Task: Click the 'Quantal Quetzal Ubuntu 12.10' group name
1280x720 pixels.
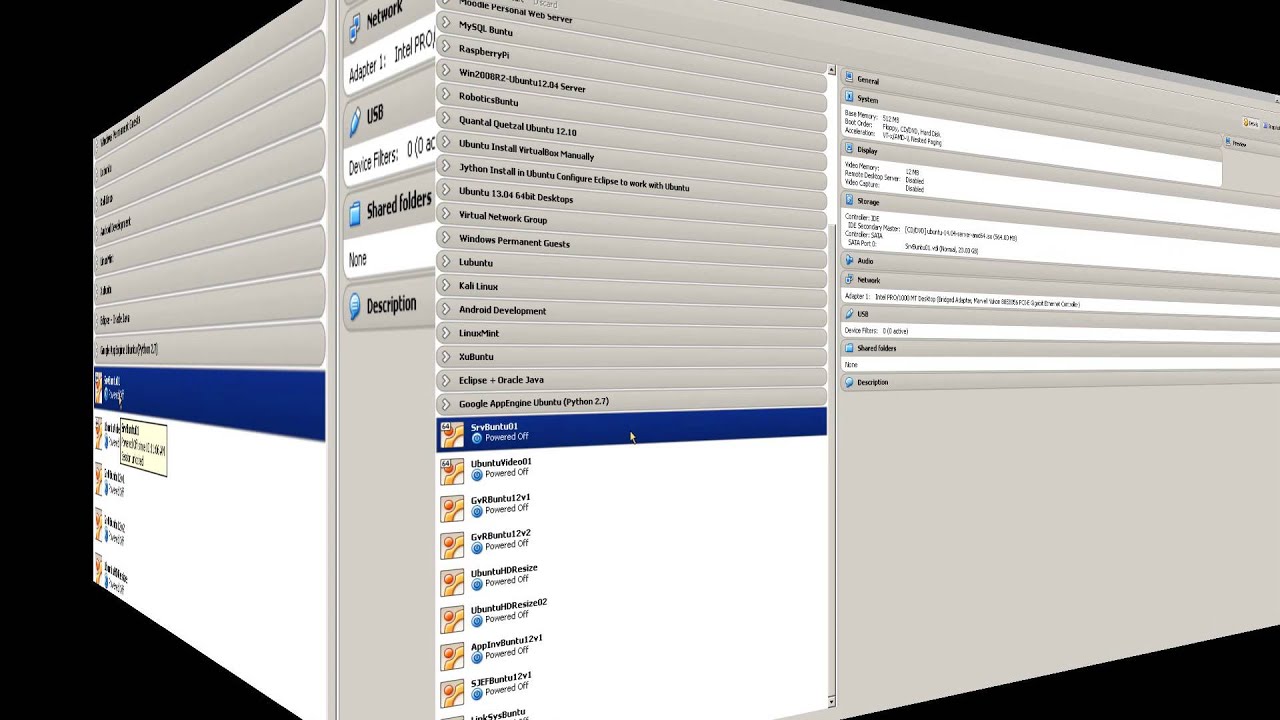Action: (x=517, y=127)
